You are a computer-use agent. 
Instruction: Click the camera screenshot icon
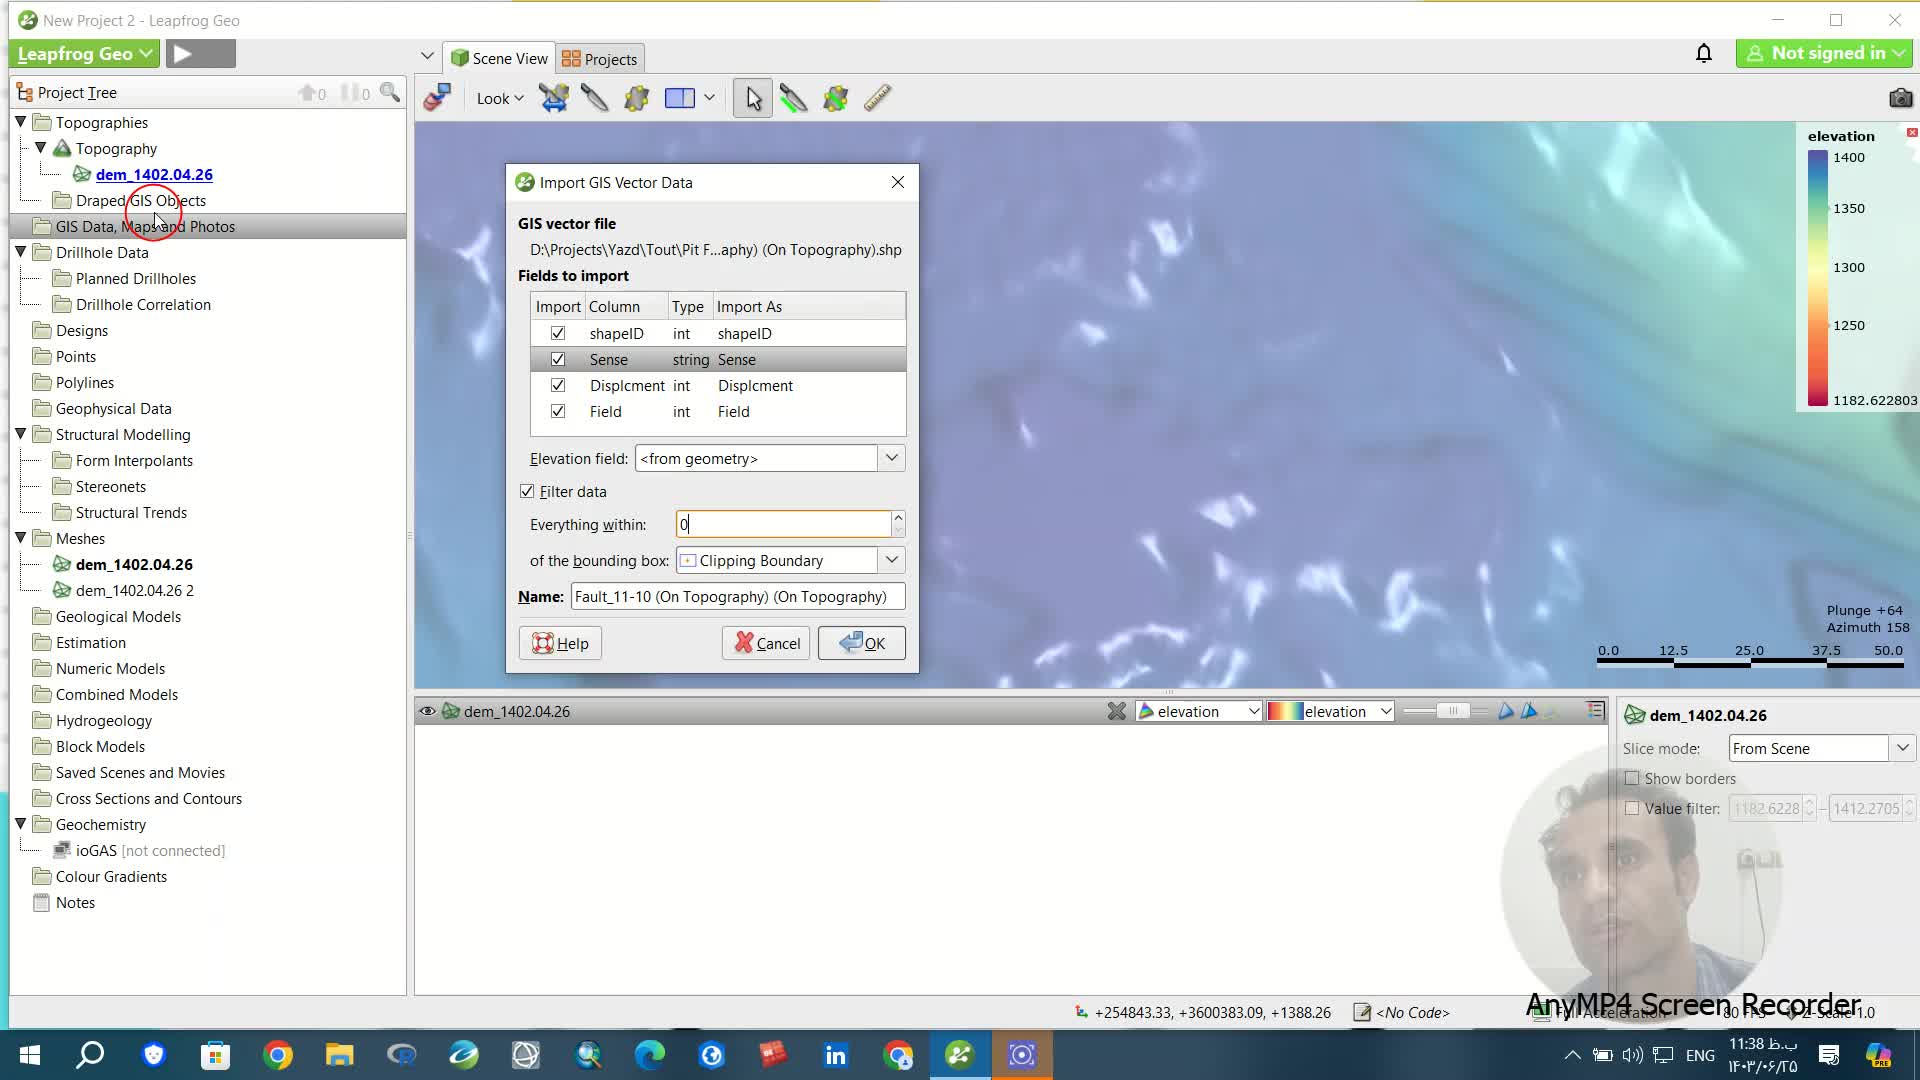(x=1900, y=98)
